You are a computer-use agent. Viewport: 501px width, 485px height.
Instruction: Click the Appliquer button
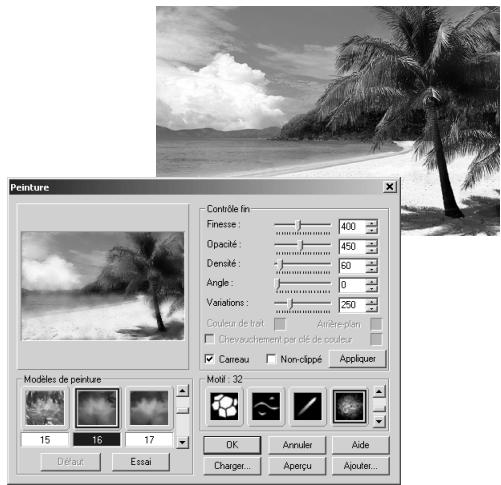357,359
